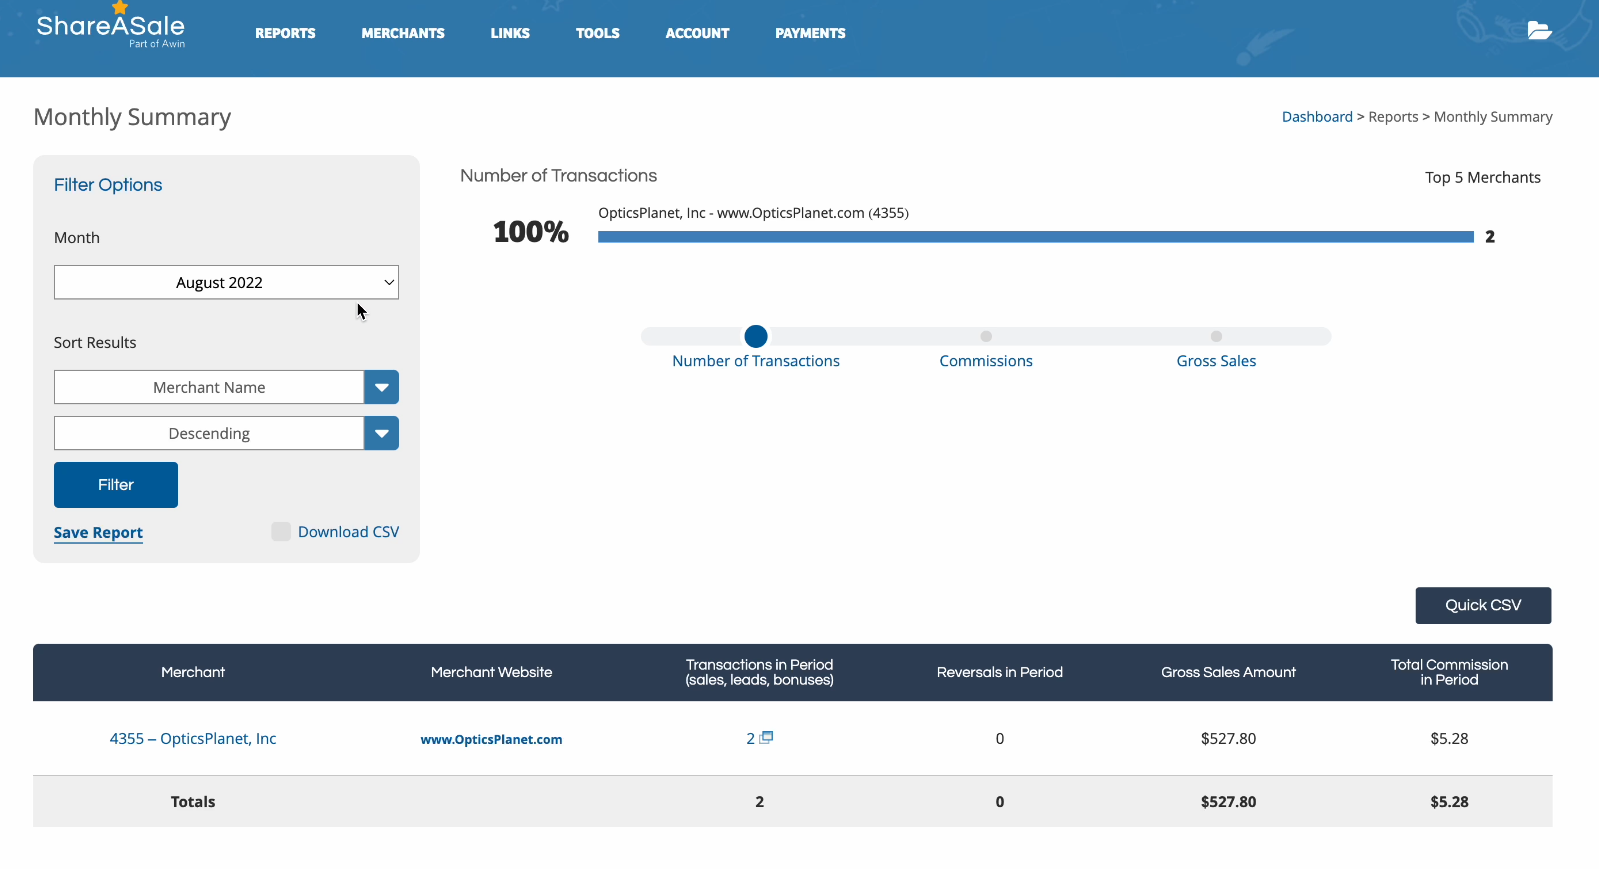1599x869 pixels.
Task: Click the Total Commission in Period header
Action: [1449, 672]
